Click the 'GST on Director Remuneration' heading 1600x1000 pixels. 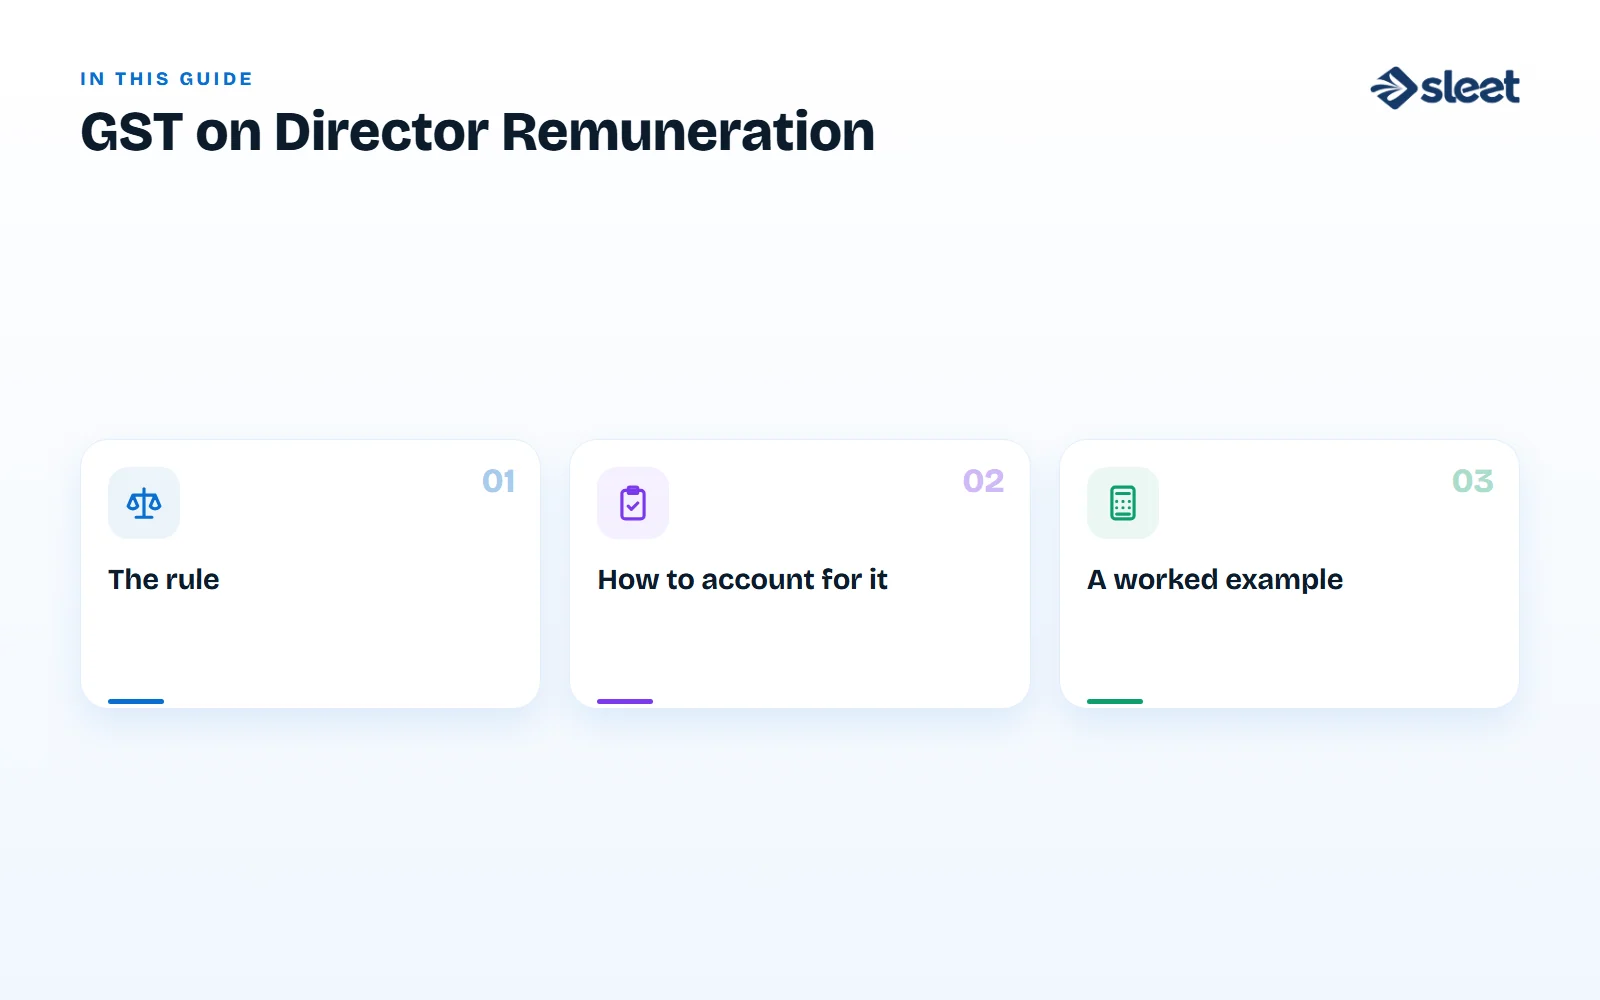coord(478,132)
